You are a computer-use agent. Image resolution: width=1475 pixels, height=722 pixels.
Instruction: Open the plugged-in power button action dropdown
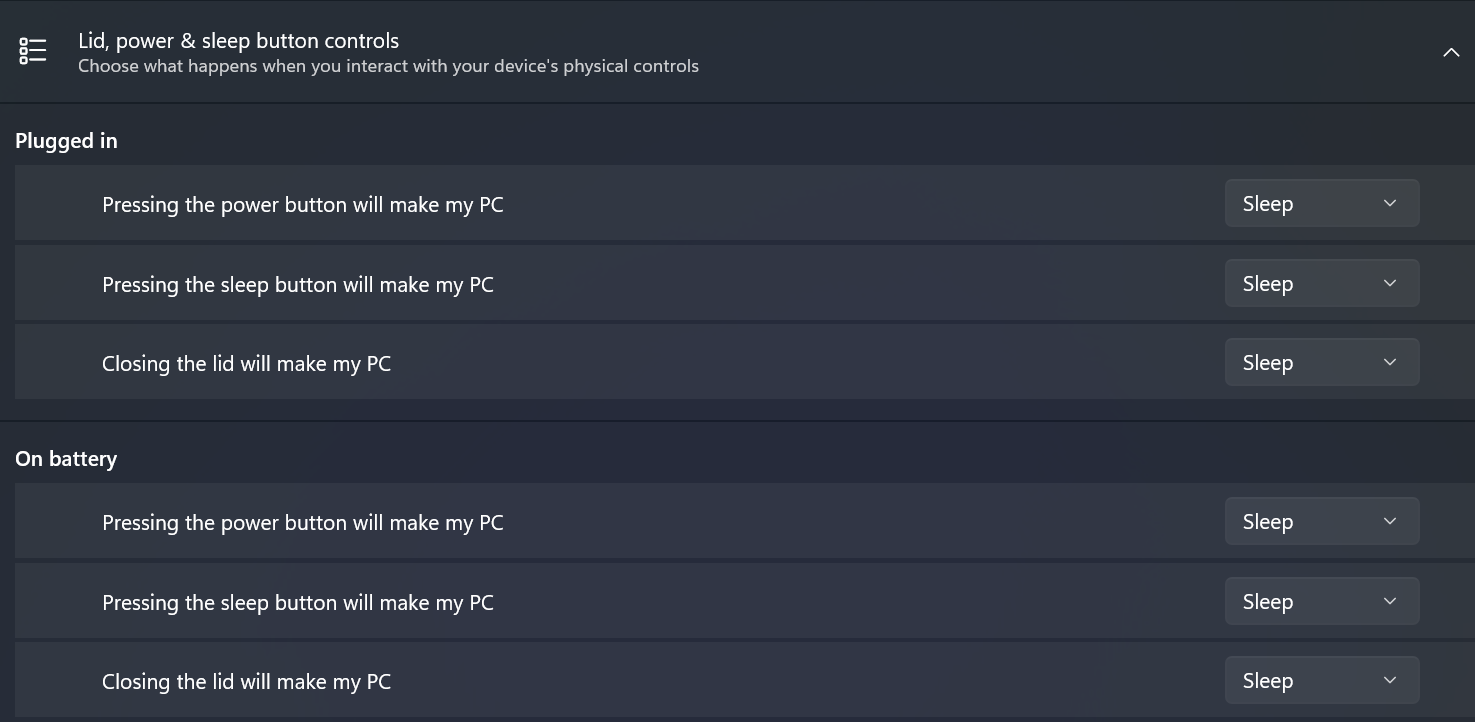pyautogui.click(x=1321, y=204)
